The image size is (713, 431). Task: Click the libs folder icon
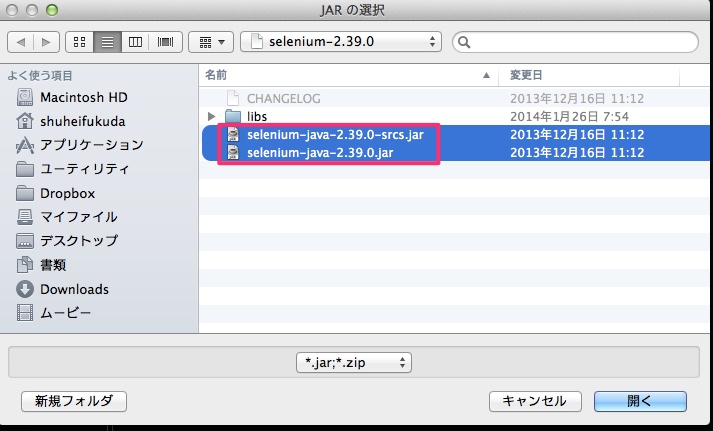tap(233, 116)
